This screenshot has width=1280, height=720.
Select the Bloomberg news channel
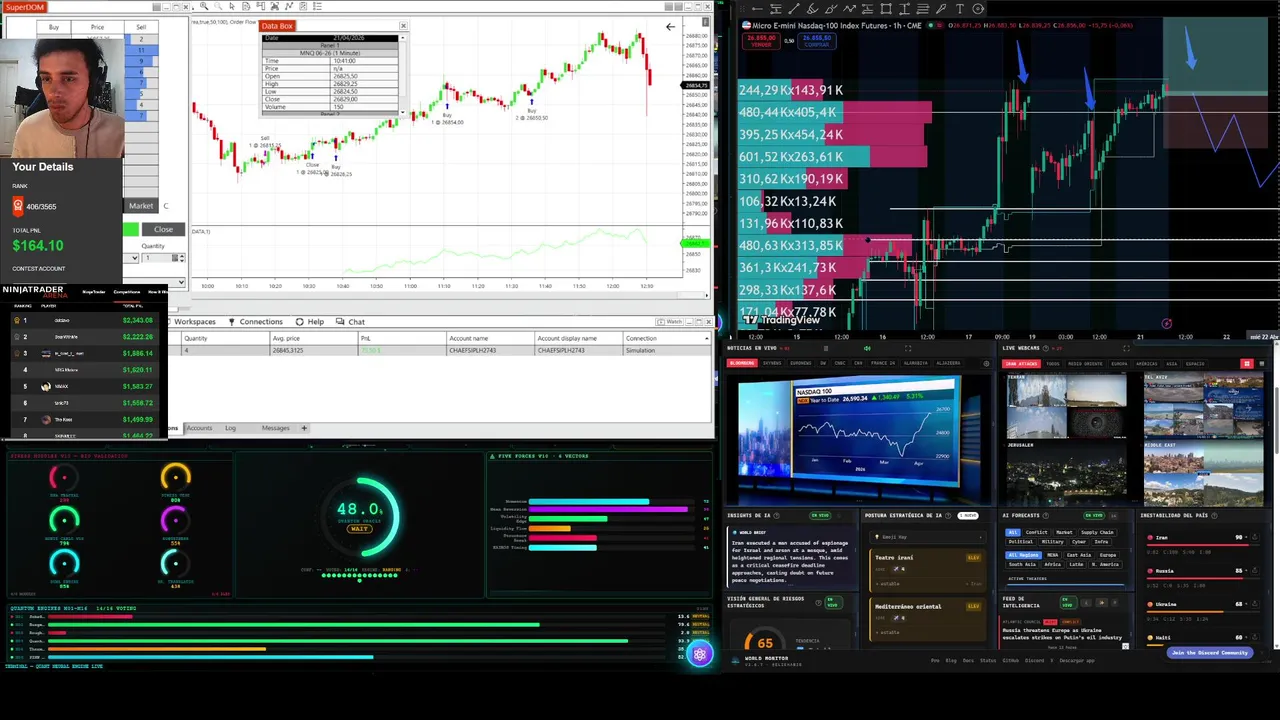point(742,363)
